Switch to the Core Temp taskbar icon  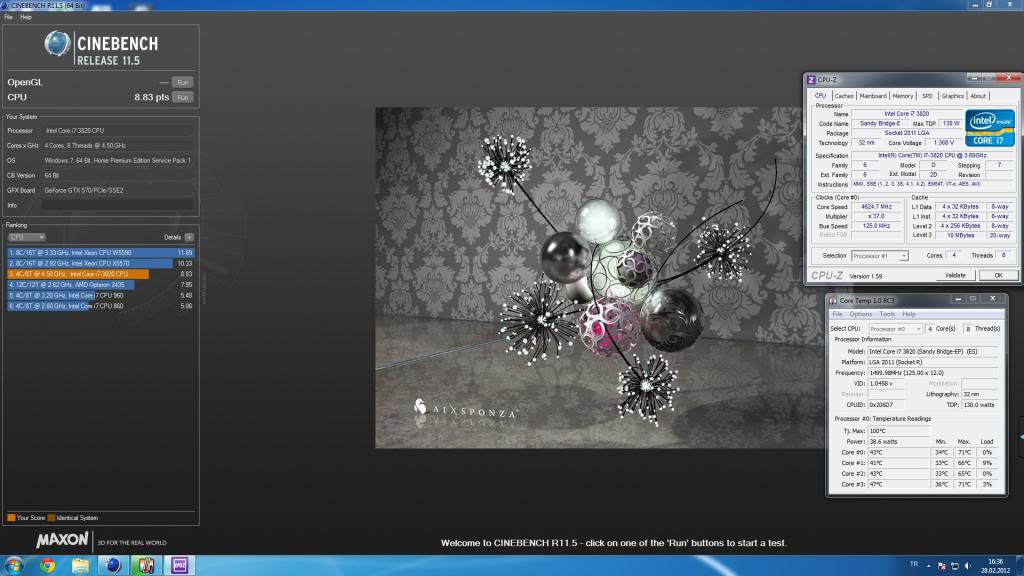pos(146,565)
